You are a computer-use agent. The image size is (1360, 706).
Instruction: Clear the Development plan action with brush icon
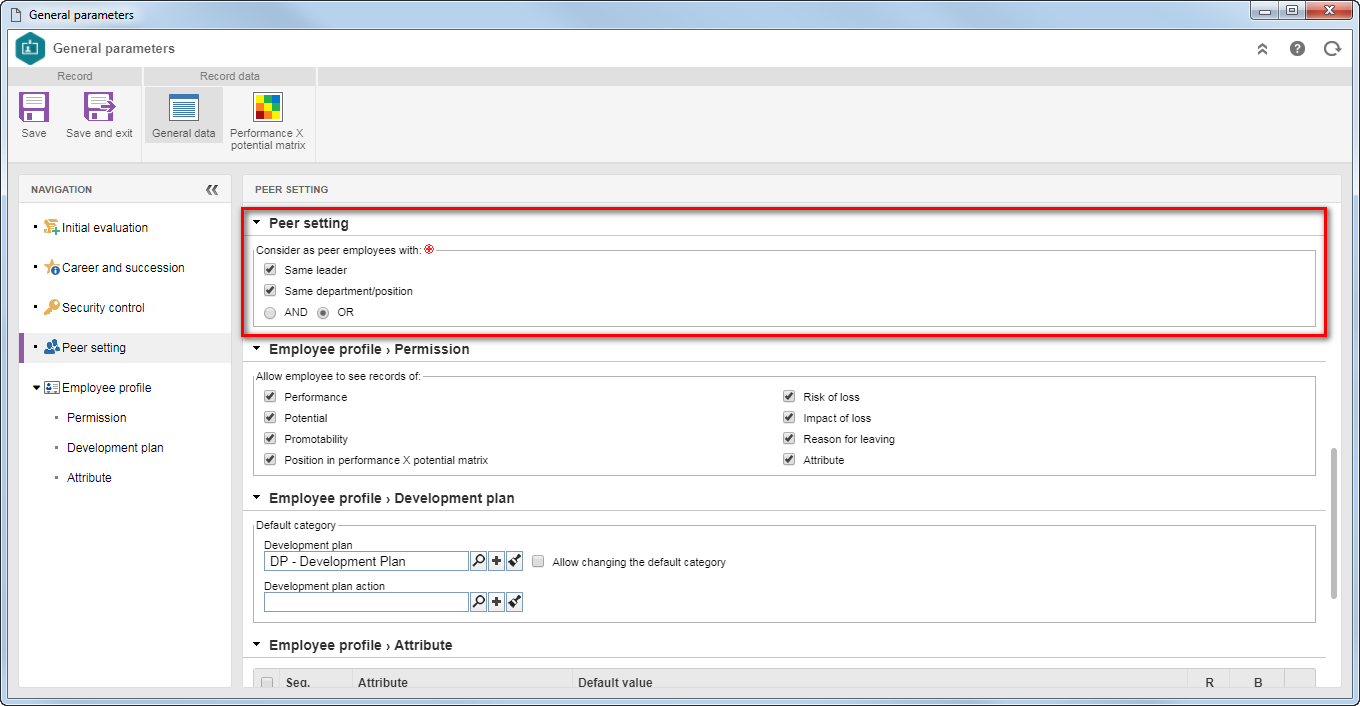click(x=515, y=602)
